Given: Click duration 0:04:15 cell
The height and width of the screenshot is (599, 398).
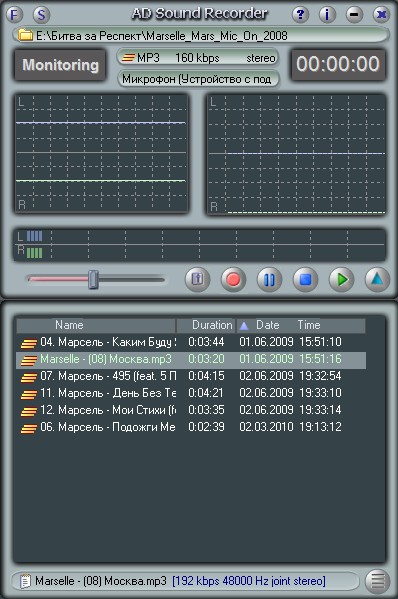Looking at the screenshot, I should (x=206, y=376).
